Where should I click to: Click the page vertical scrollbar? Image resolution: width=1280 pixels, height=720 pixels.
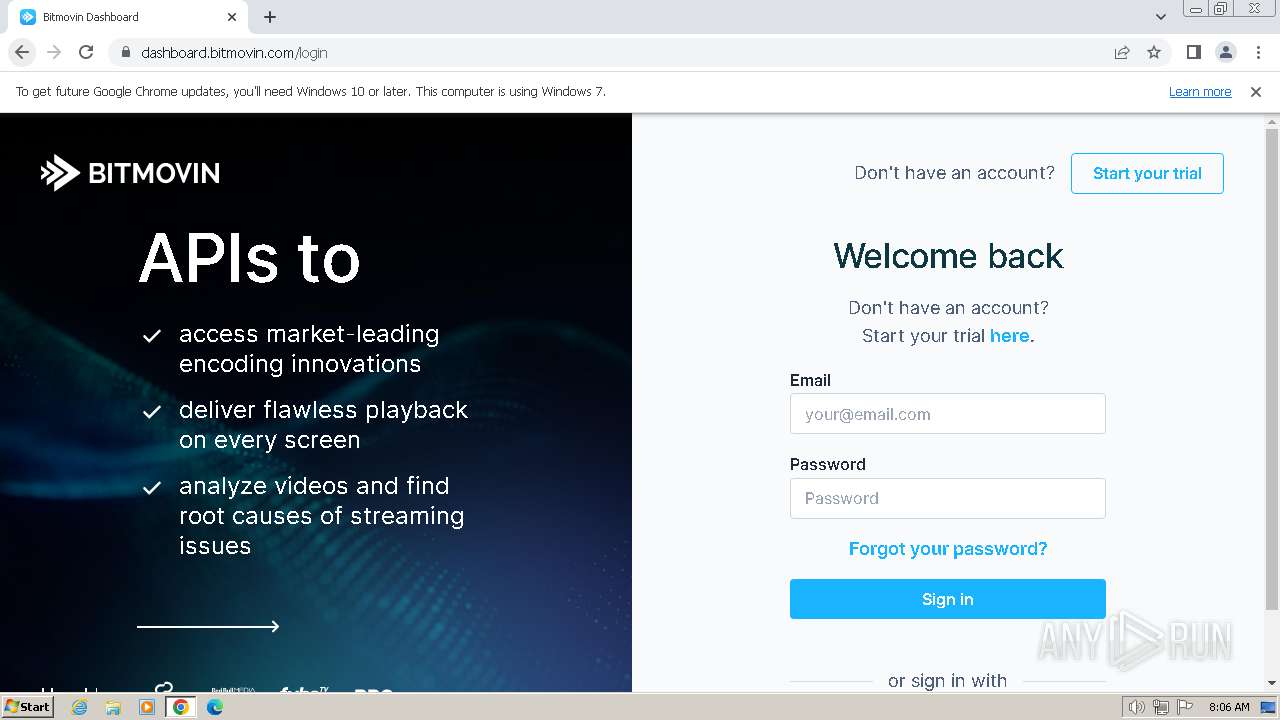pyautogui.click(x=1272, y=368)
